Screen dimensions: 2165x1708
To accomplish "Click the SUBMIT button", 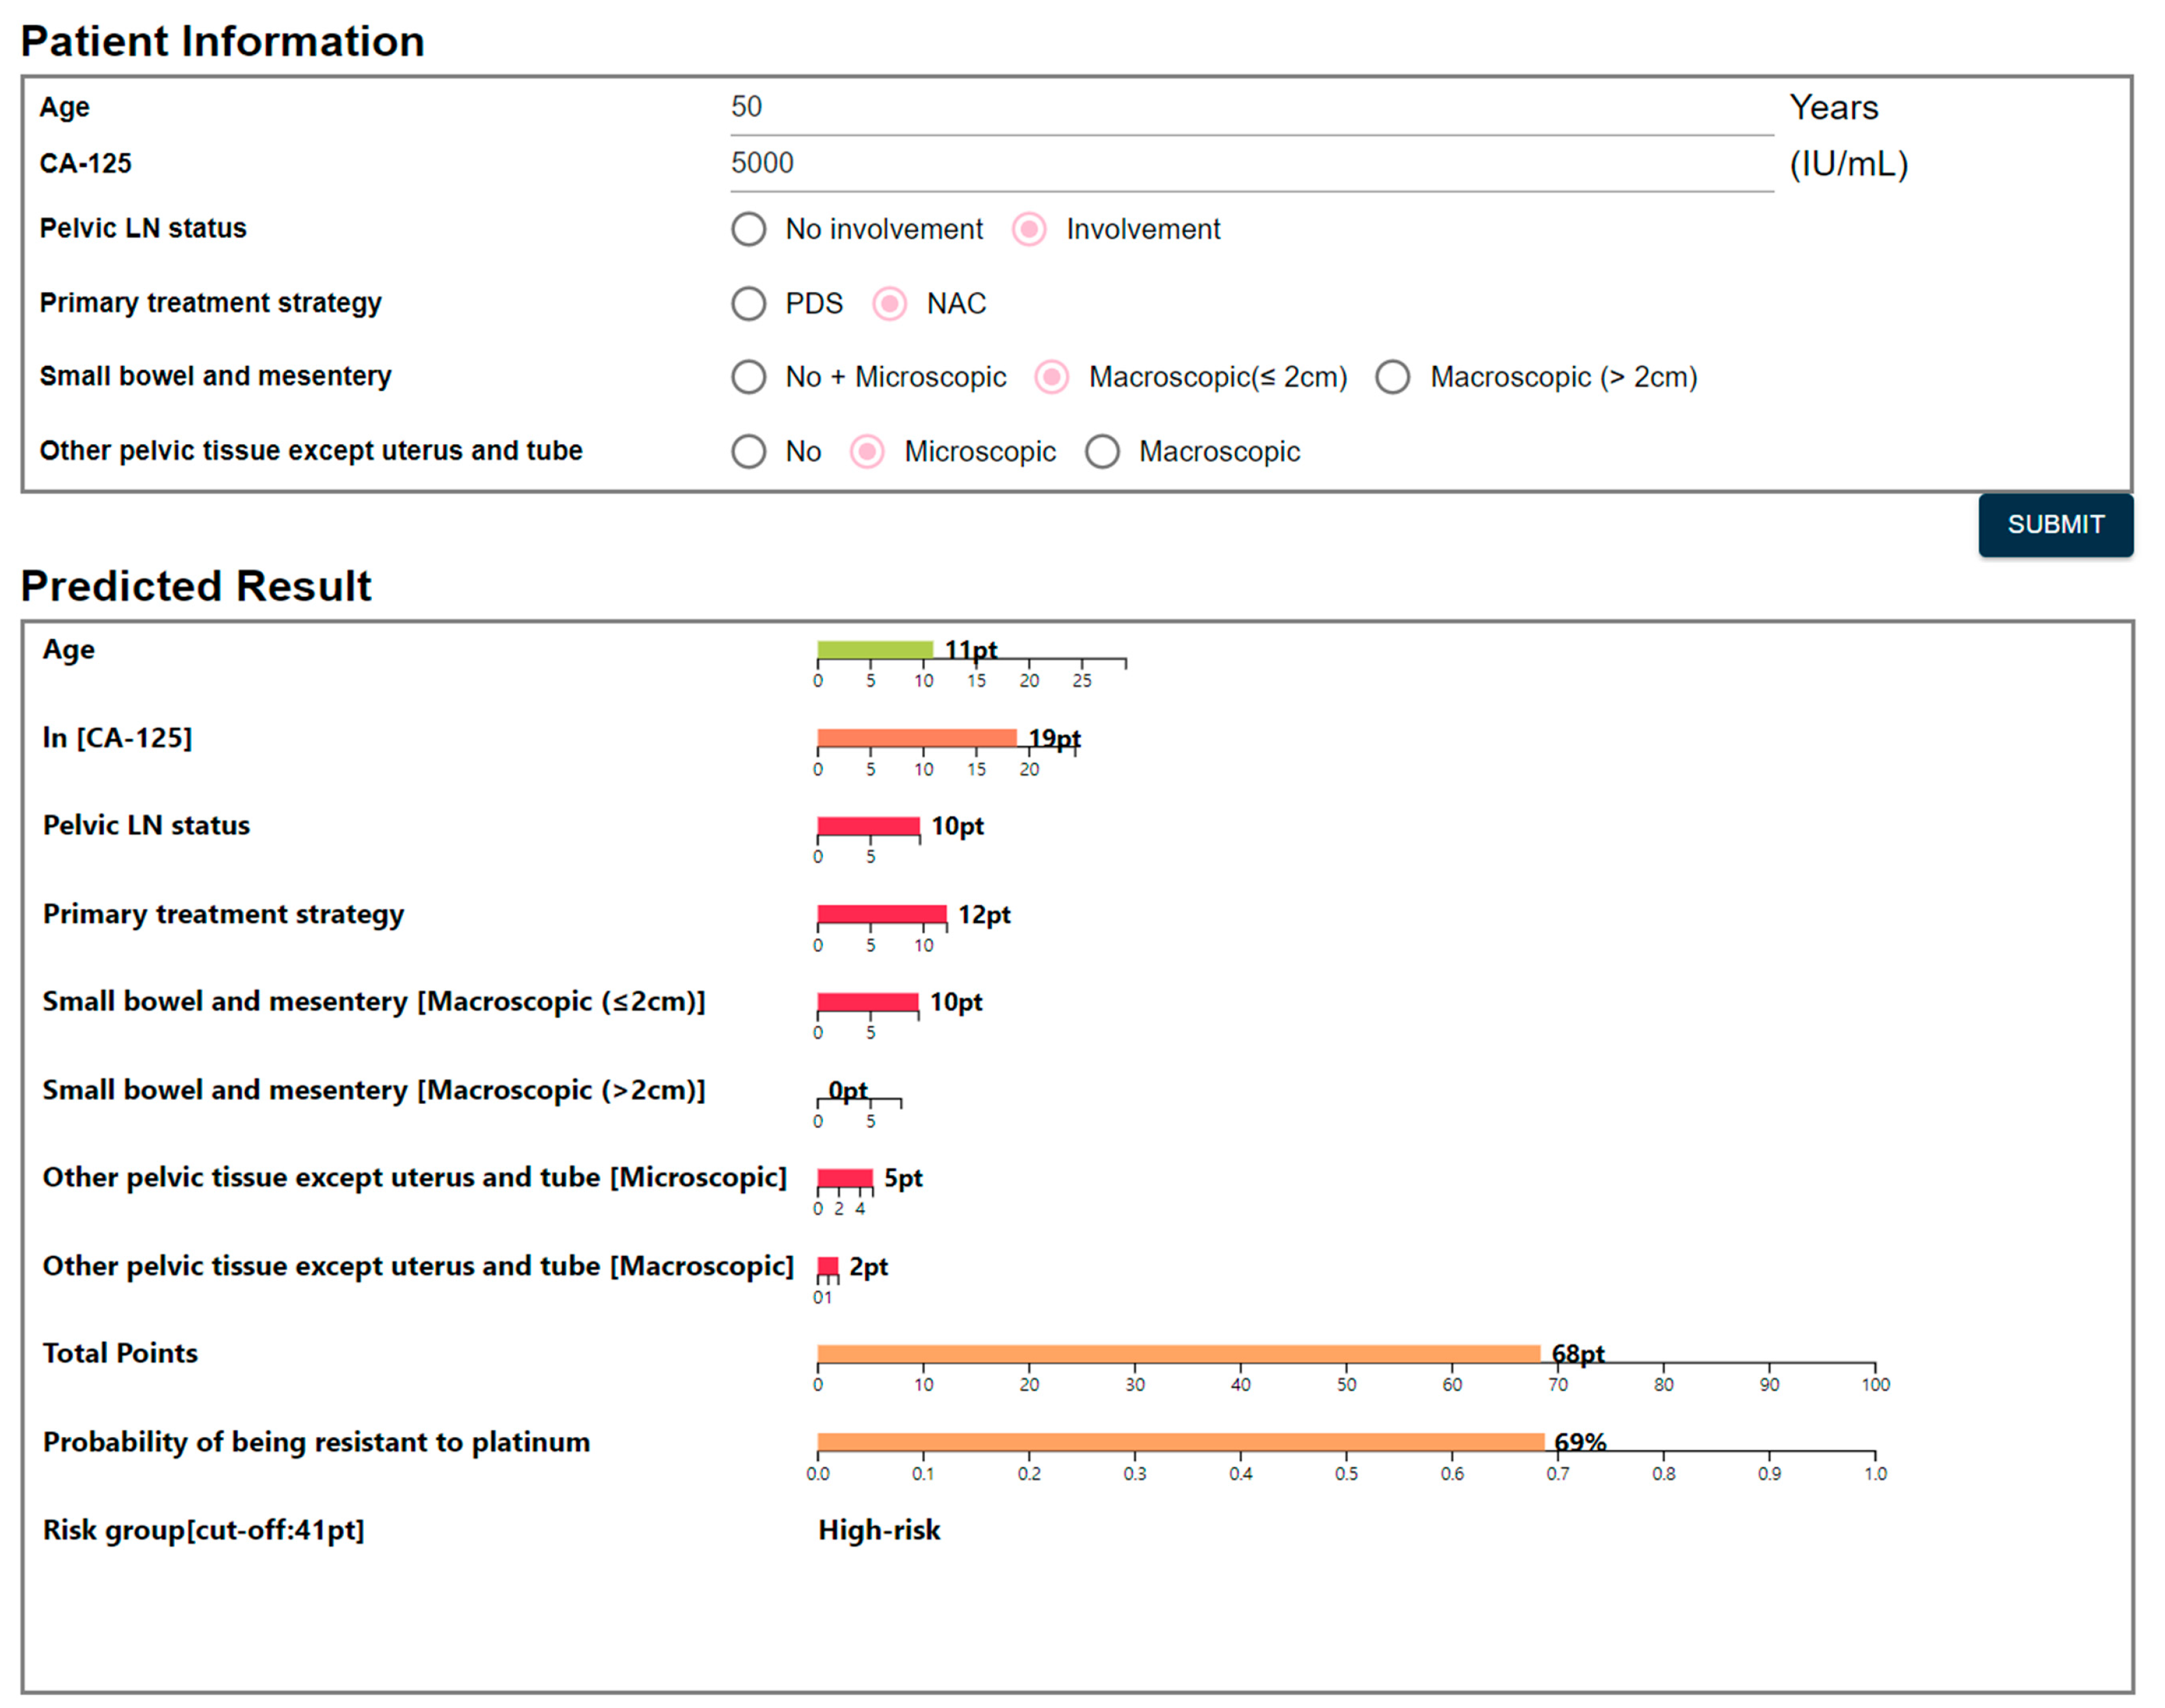I will tap(2054, 524).
